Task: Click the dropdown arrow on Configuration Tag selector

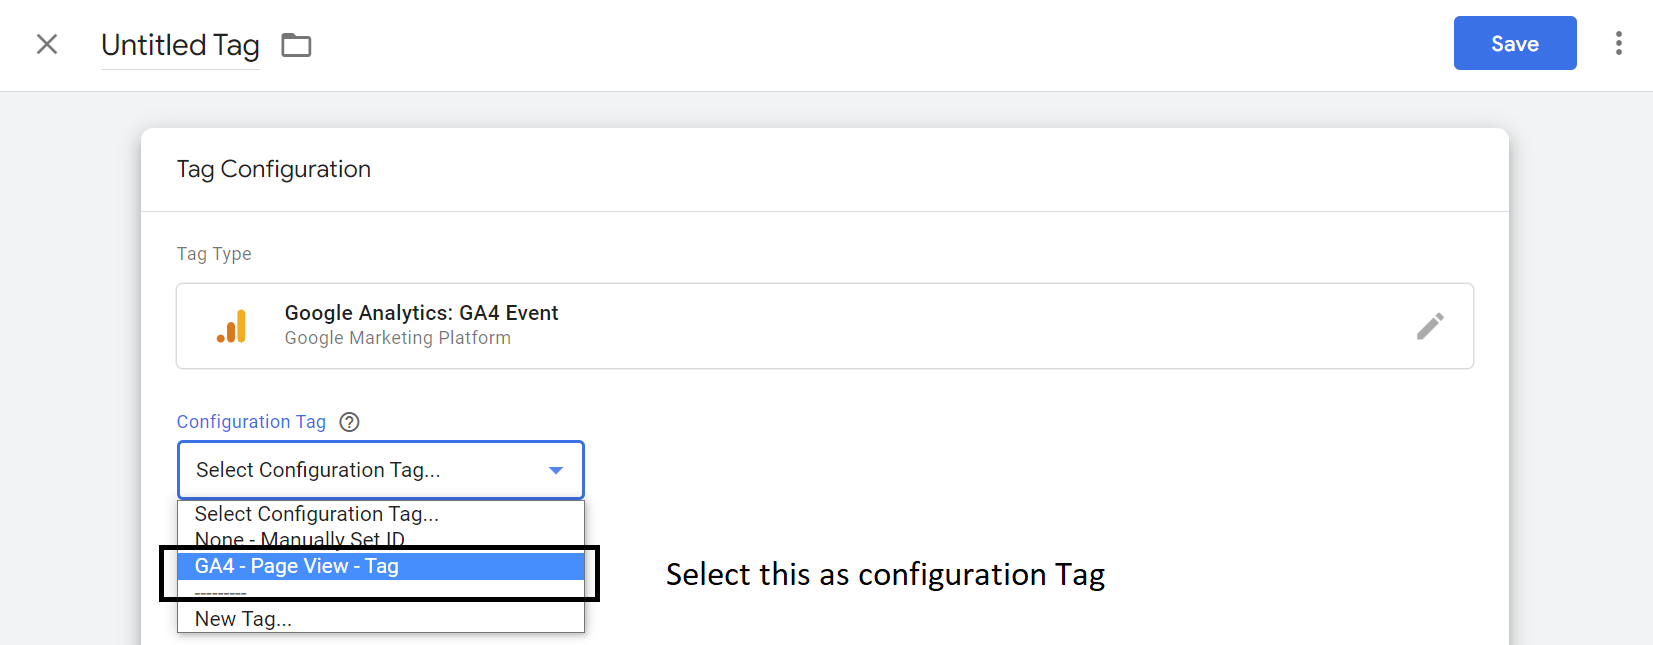Action: pos(556,470)
